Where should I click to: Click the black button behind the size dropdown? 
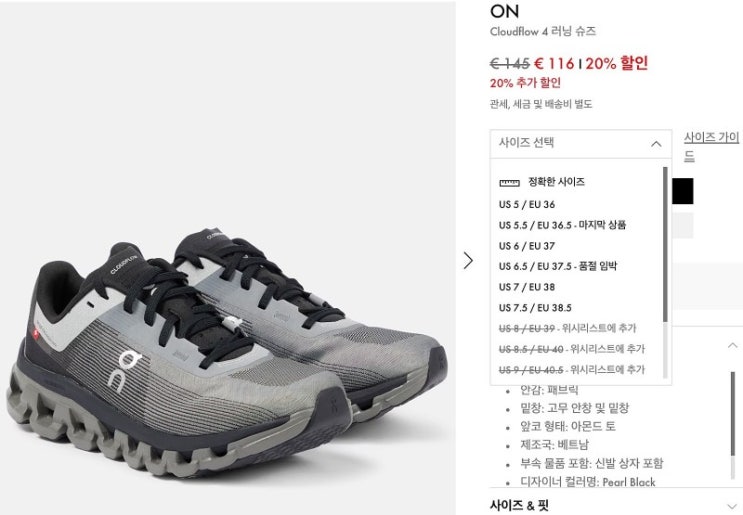pos(683,191)
